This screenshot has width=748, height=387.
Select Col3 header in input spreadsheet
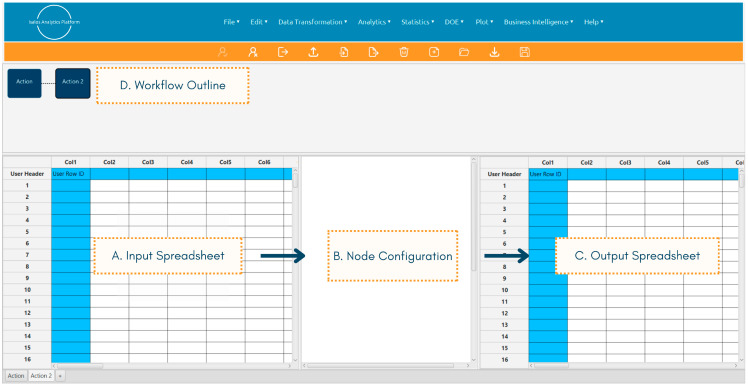tap(148, 162)
